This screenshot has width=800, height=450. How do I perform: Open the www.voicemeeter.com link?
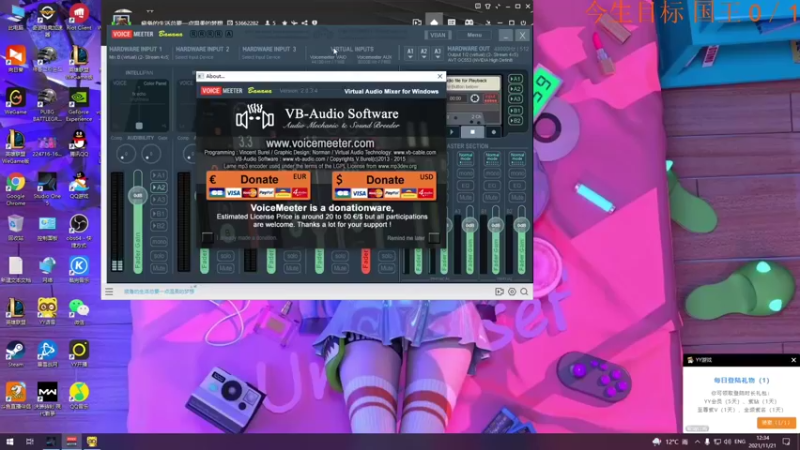pyautogui.click(x=320, y=143)
